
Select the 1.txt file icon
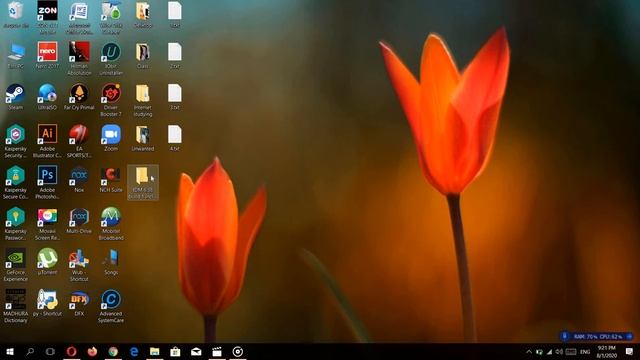click(175, 15)
